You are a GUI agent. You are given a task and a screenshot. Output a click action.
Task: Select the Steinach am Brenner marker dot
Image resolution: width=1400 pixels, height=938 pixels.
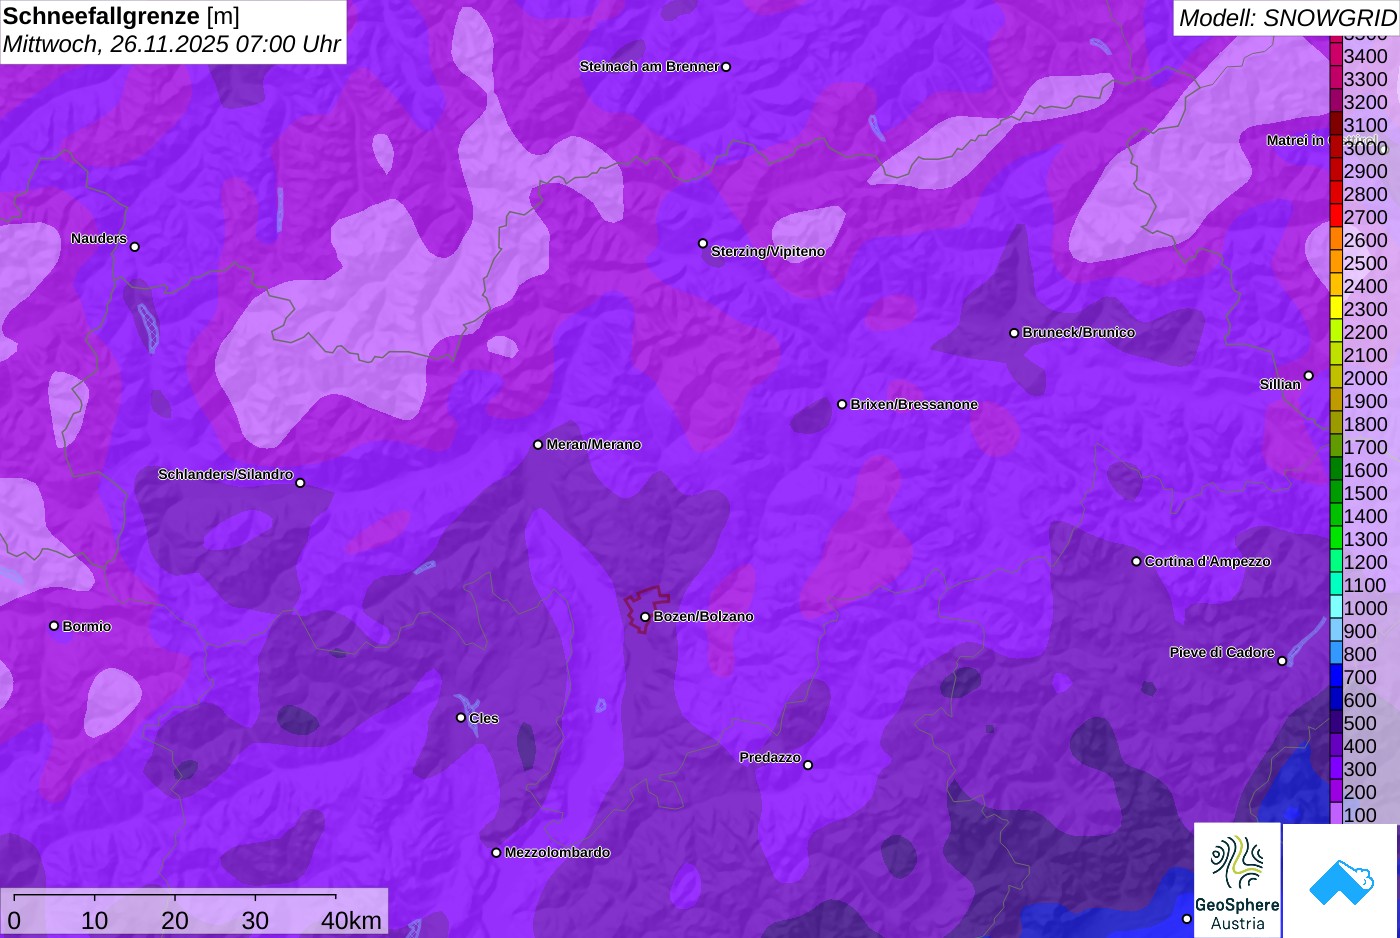(726, 67)
